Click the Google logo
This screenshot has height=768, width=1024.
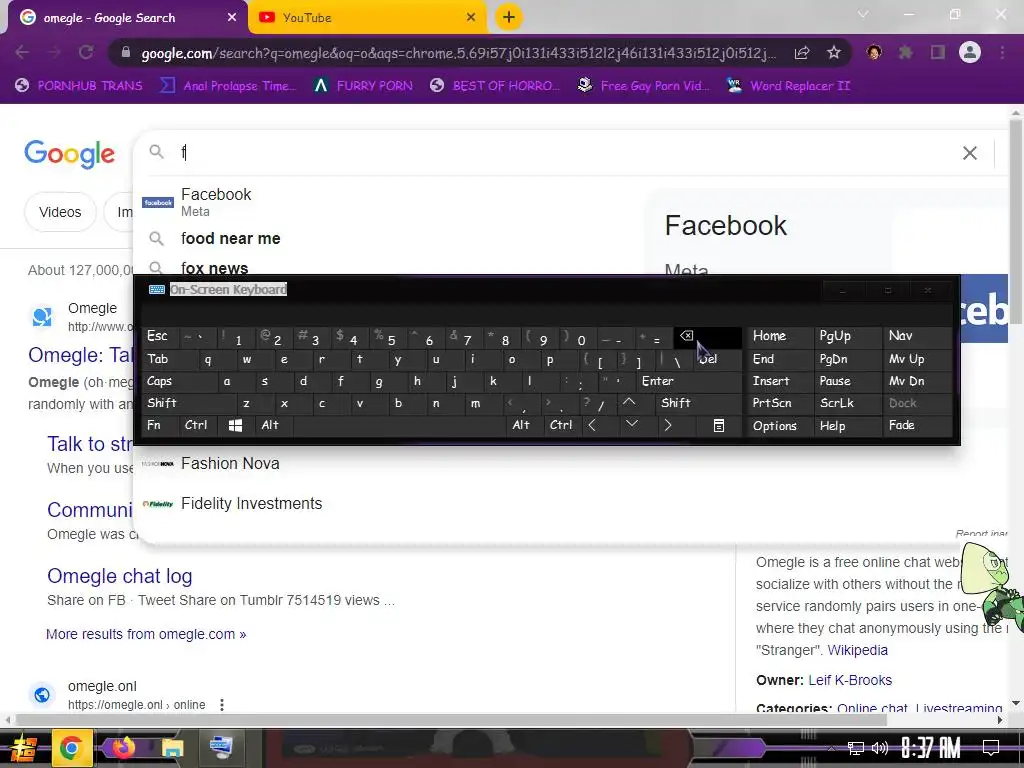(69, 153)
